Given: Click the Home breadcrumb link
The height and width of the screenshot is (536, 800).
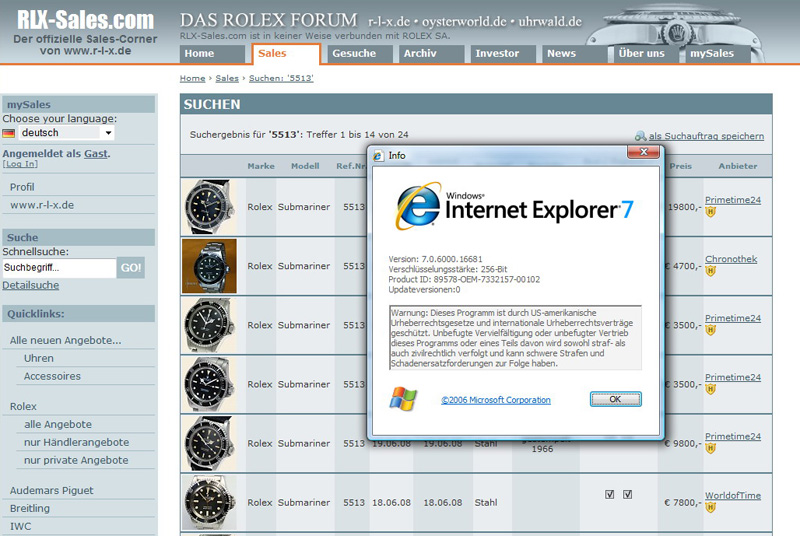Looking at the screenshot, I should coord(192,78).
